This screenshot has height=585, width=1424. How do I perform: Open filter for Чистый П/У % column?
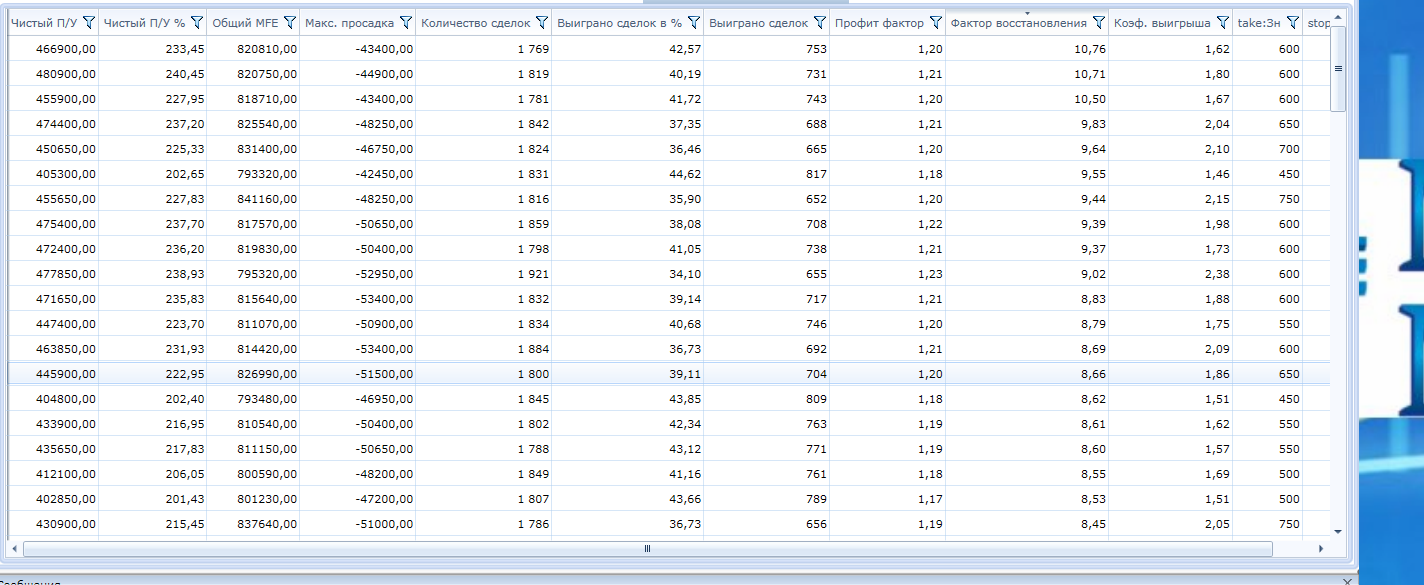[196, 22]
